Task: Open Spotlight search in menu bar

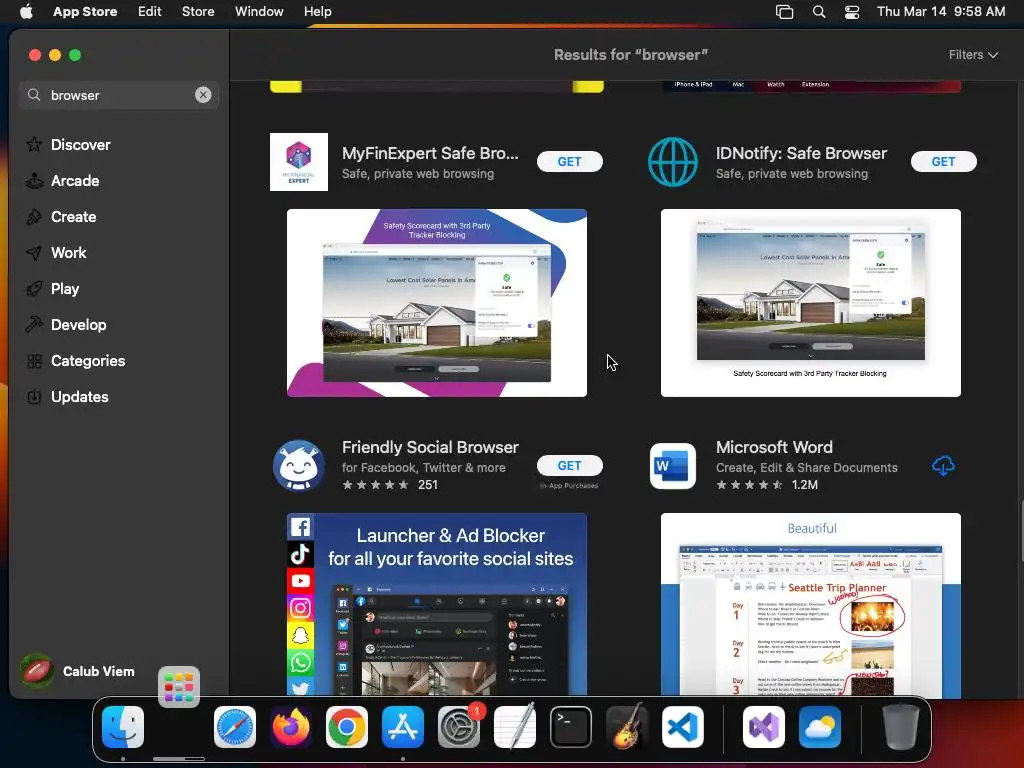Action: coord(818,12)
